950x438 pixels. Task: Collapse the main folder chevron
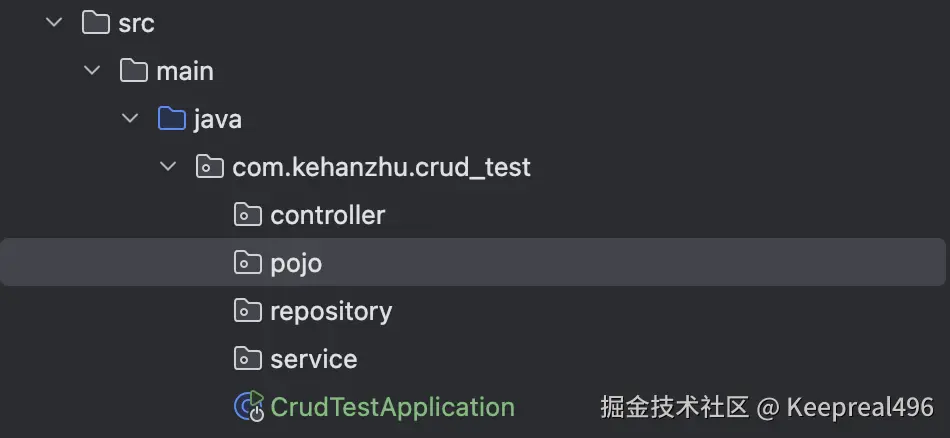click(x=92, y=71)
